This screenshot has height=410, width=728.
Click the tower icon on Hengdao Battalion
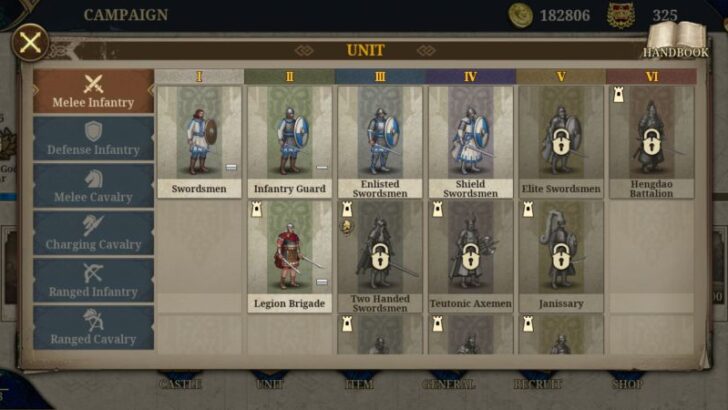coord(618,95)
